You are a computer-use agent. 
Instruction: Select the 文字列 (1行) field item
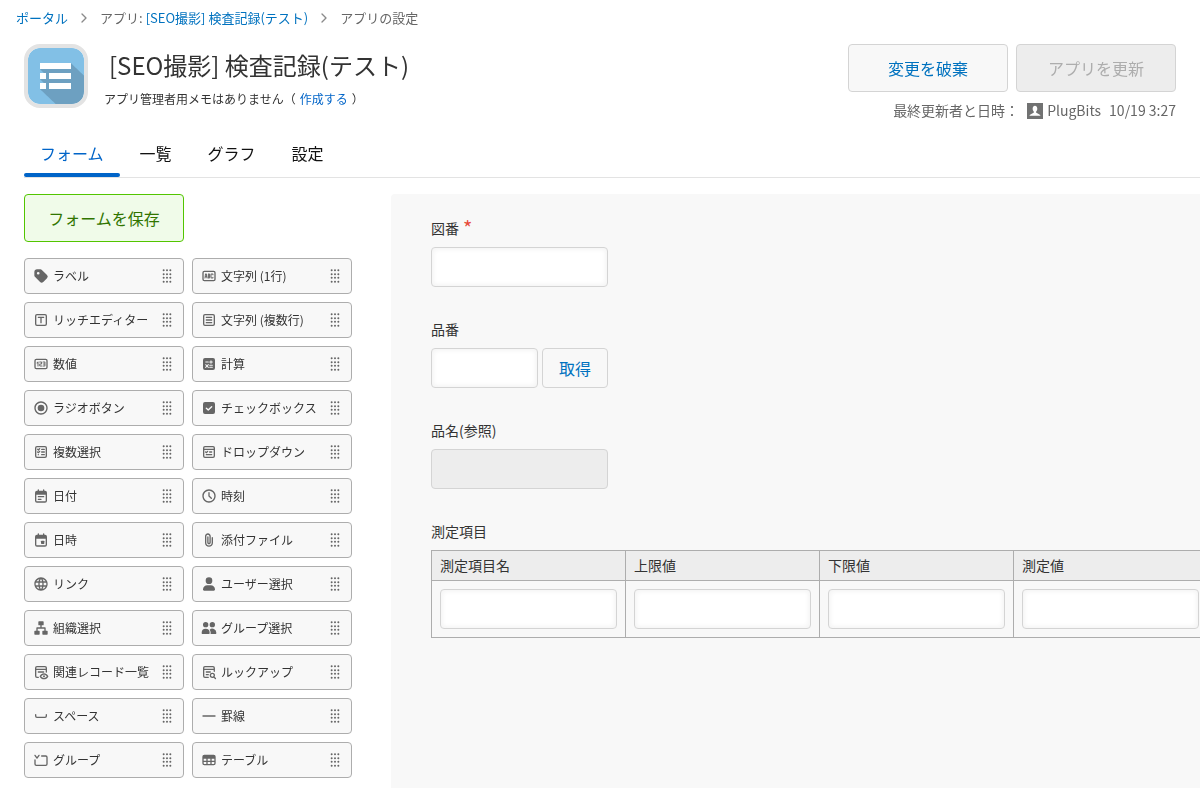pos(272,276)
